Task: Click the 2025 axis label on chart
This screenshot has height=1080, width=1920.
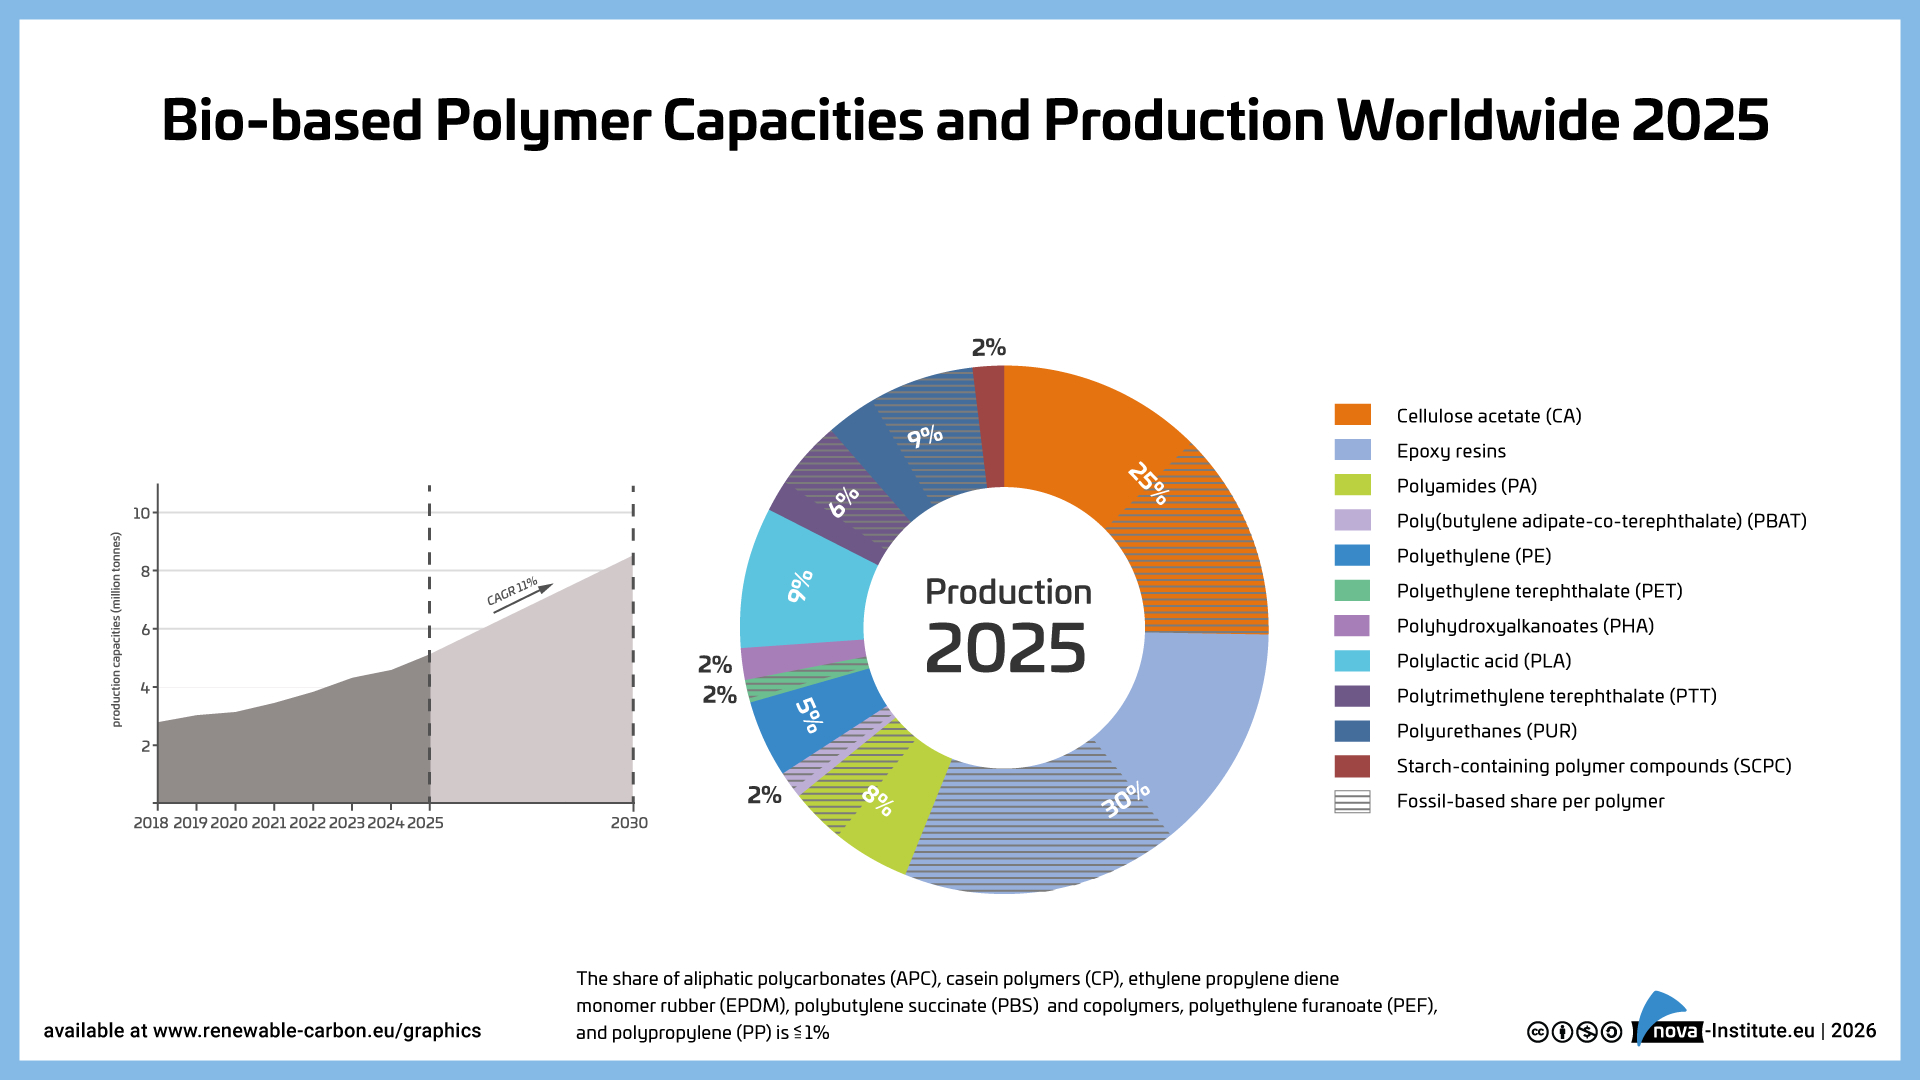Action: point(425,823)
